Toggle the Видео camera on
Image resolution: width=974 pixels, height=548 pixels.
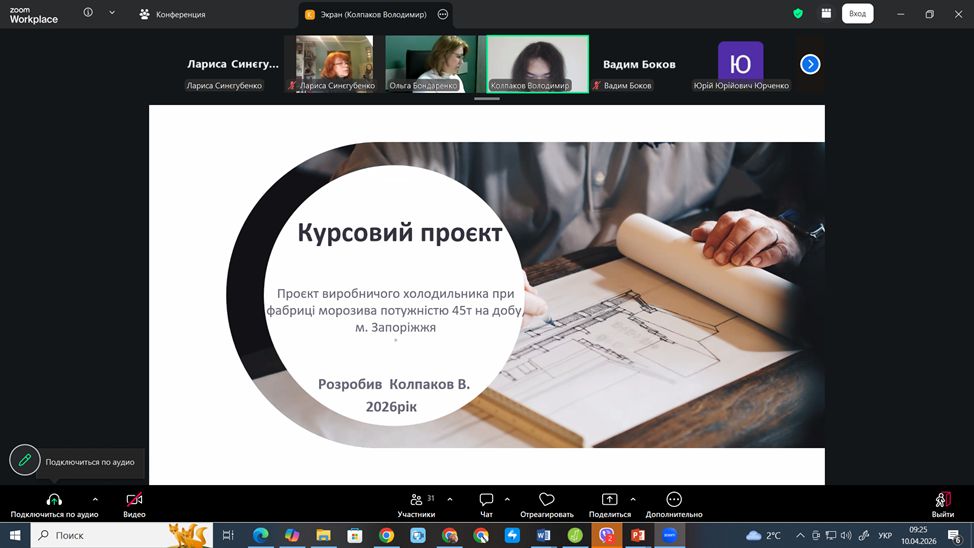click(x=134, y=500)
